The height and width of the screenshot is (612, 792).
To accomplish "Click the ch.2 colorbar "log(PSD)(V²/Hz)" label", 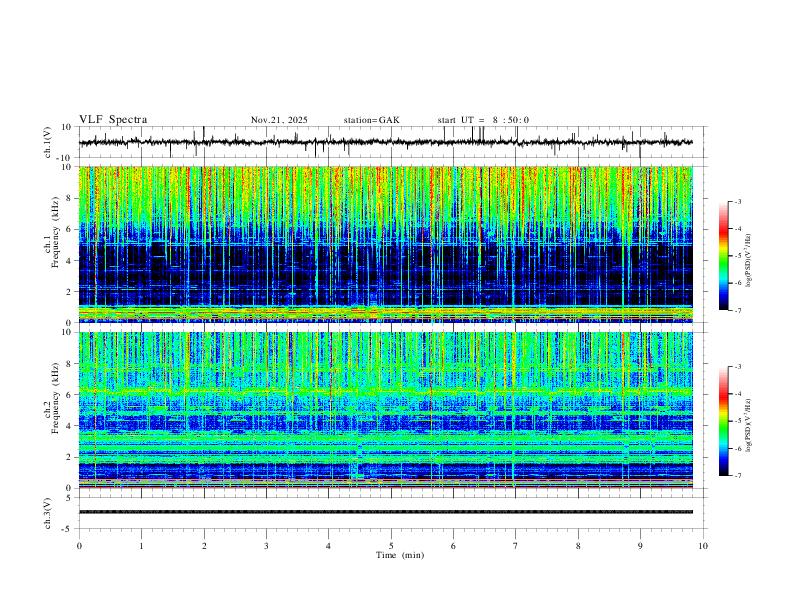I will [x=748, y=426].
